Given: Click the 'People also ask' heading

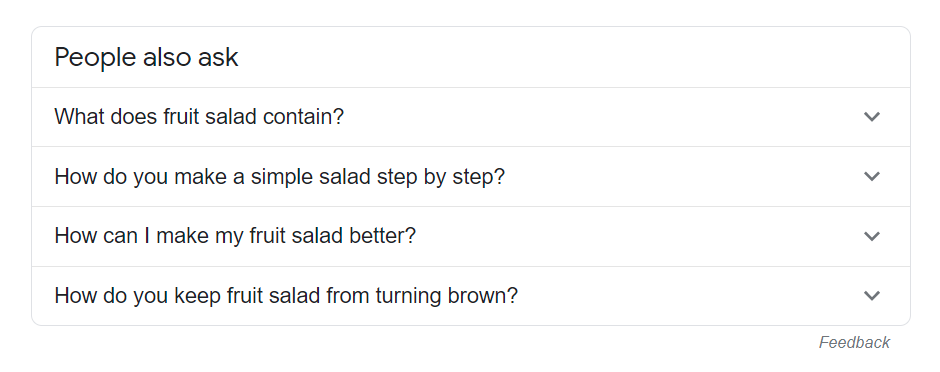Looking at the screenshot, I should (146, 58).
